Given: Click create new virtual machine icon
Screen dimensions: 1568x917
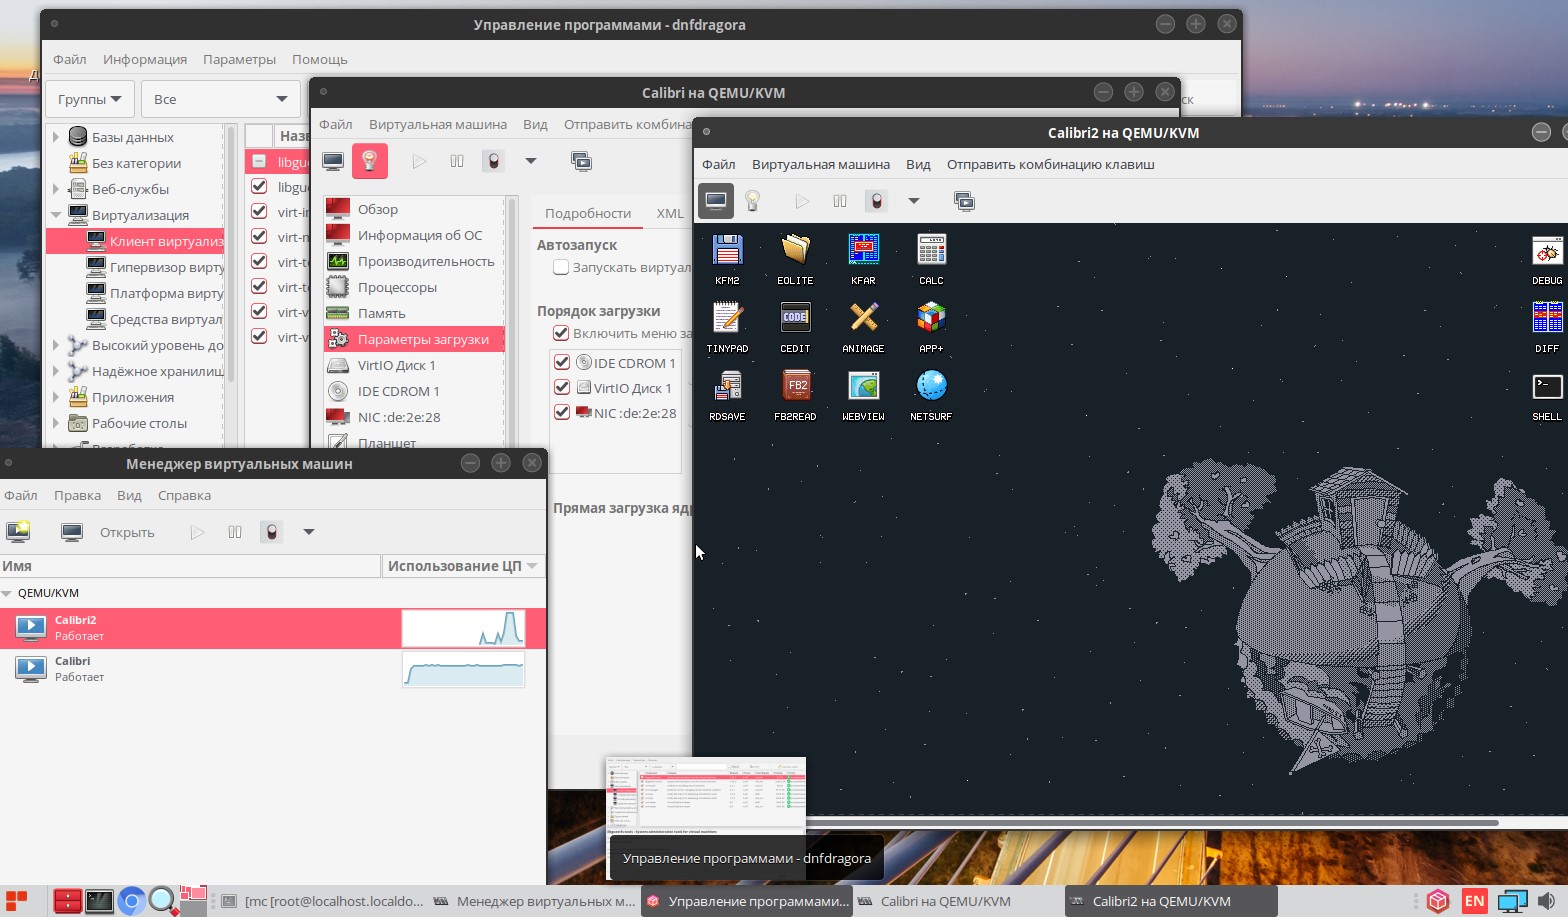Looking at the screenshot, I should pyautogui.click(x=18, y=532).
